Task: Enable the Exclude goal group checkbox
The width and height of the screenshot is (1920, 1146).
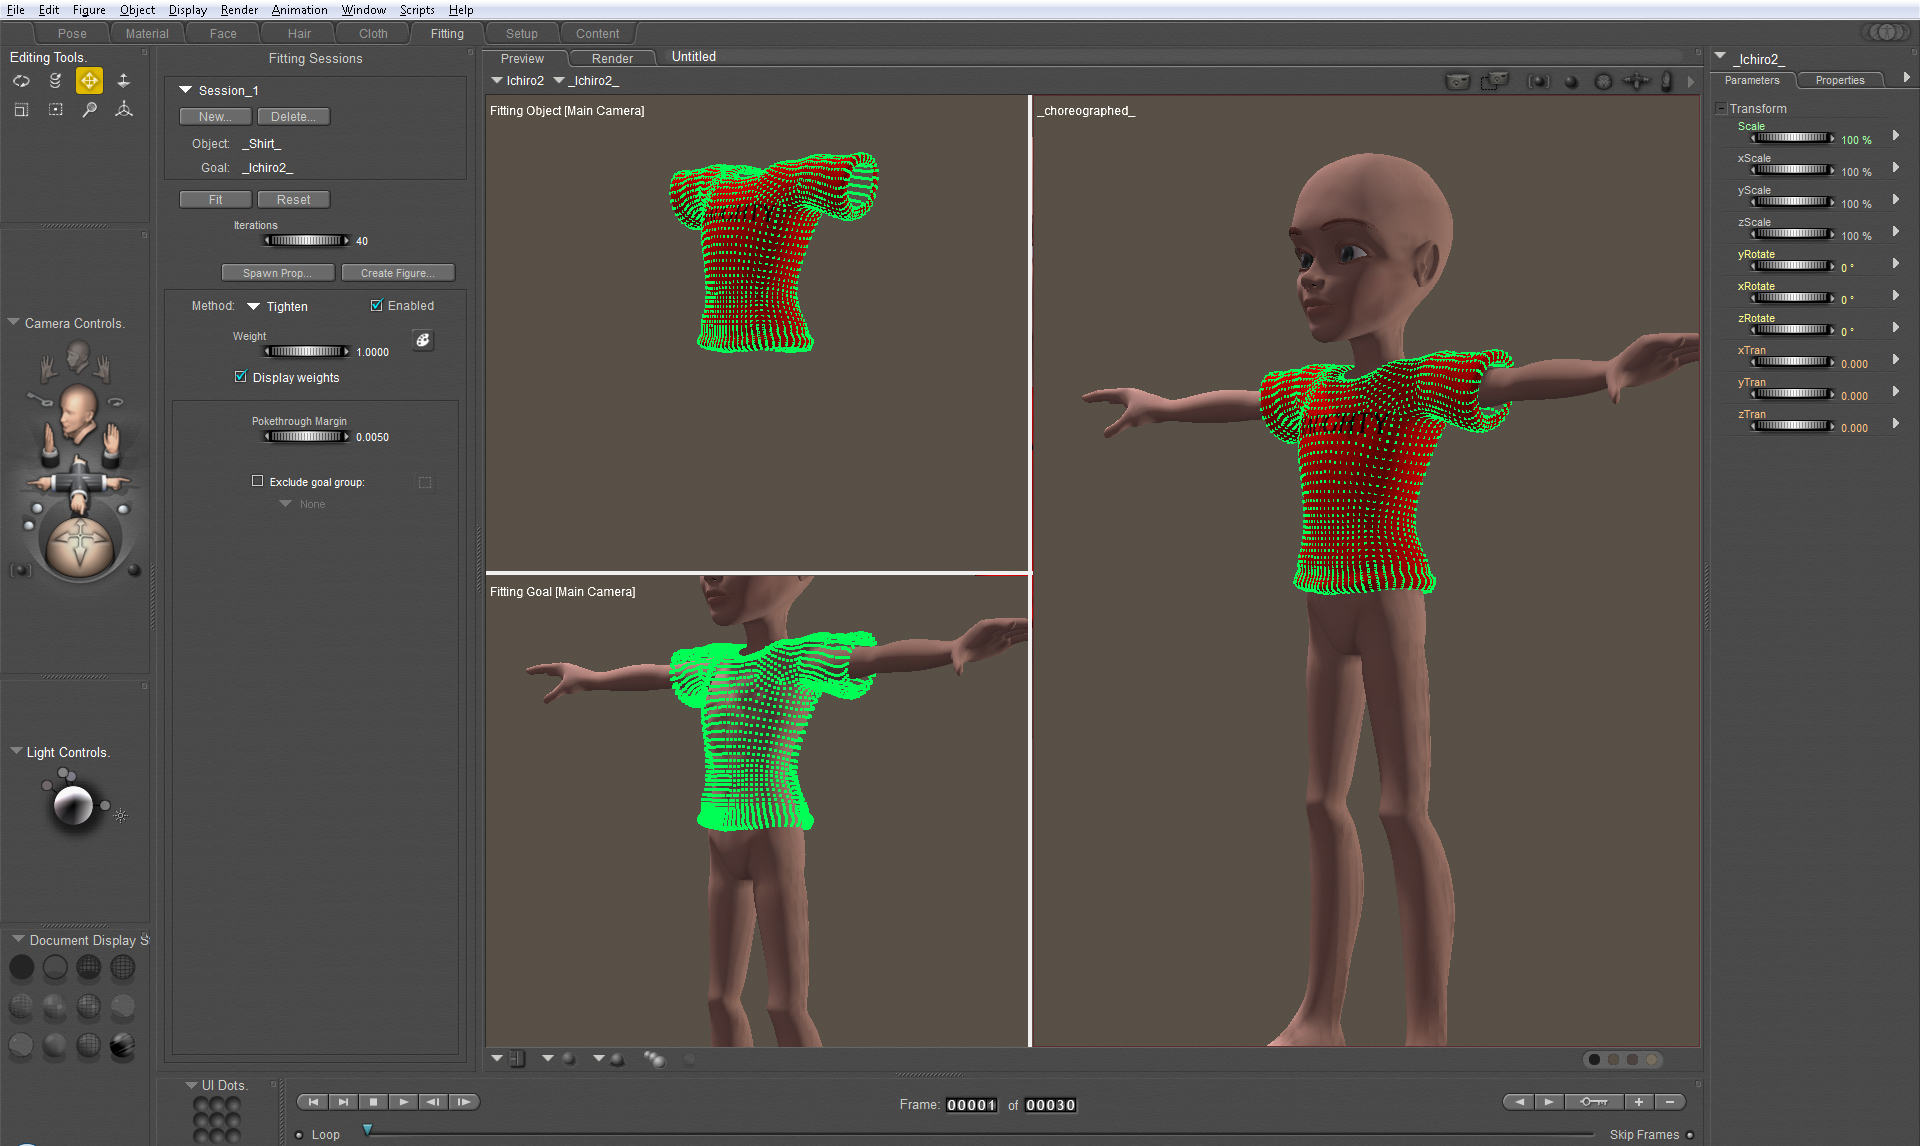Action: pos(256,480)
